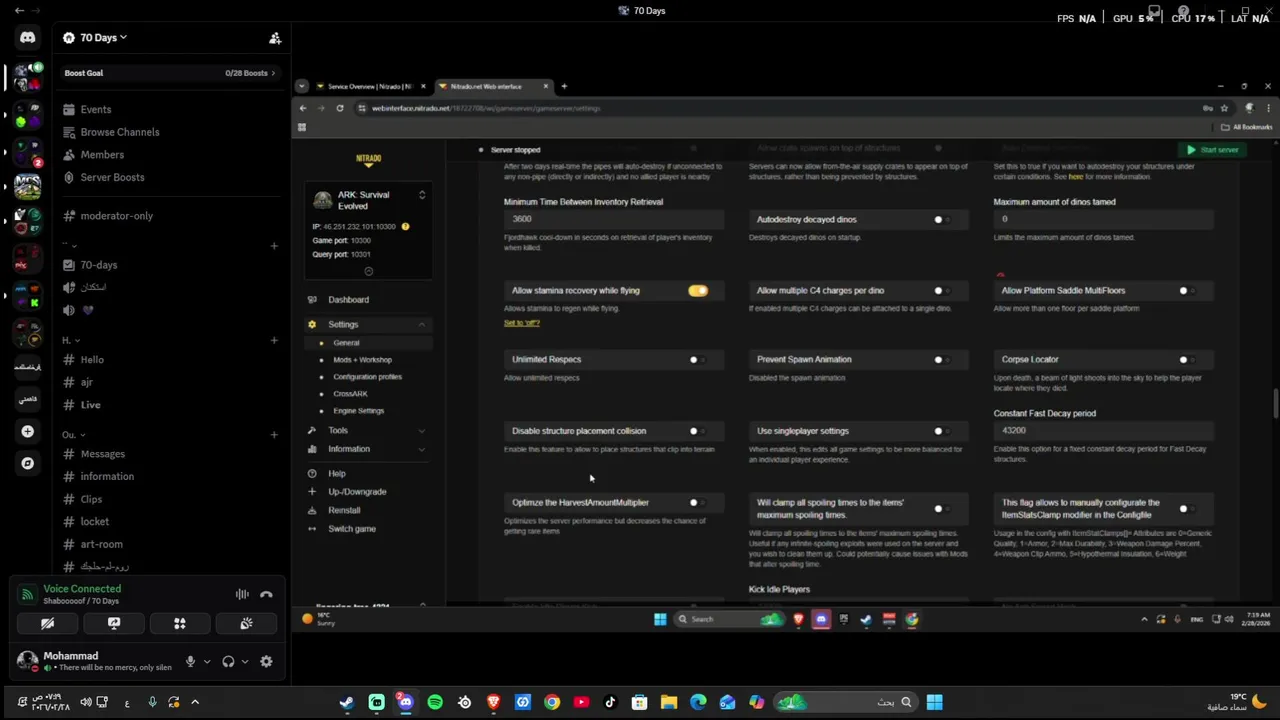The width and height of the screenshot is (1280, 720).
Task: Open TikTok from the taskbar
Action: pyautogui.click(x=610, y=702)
